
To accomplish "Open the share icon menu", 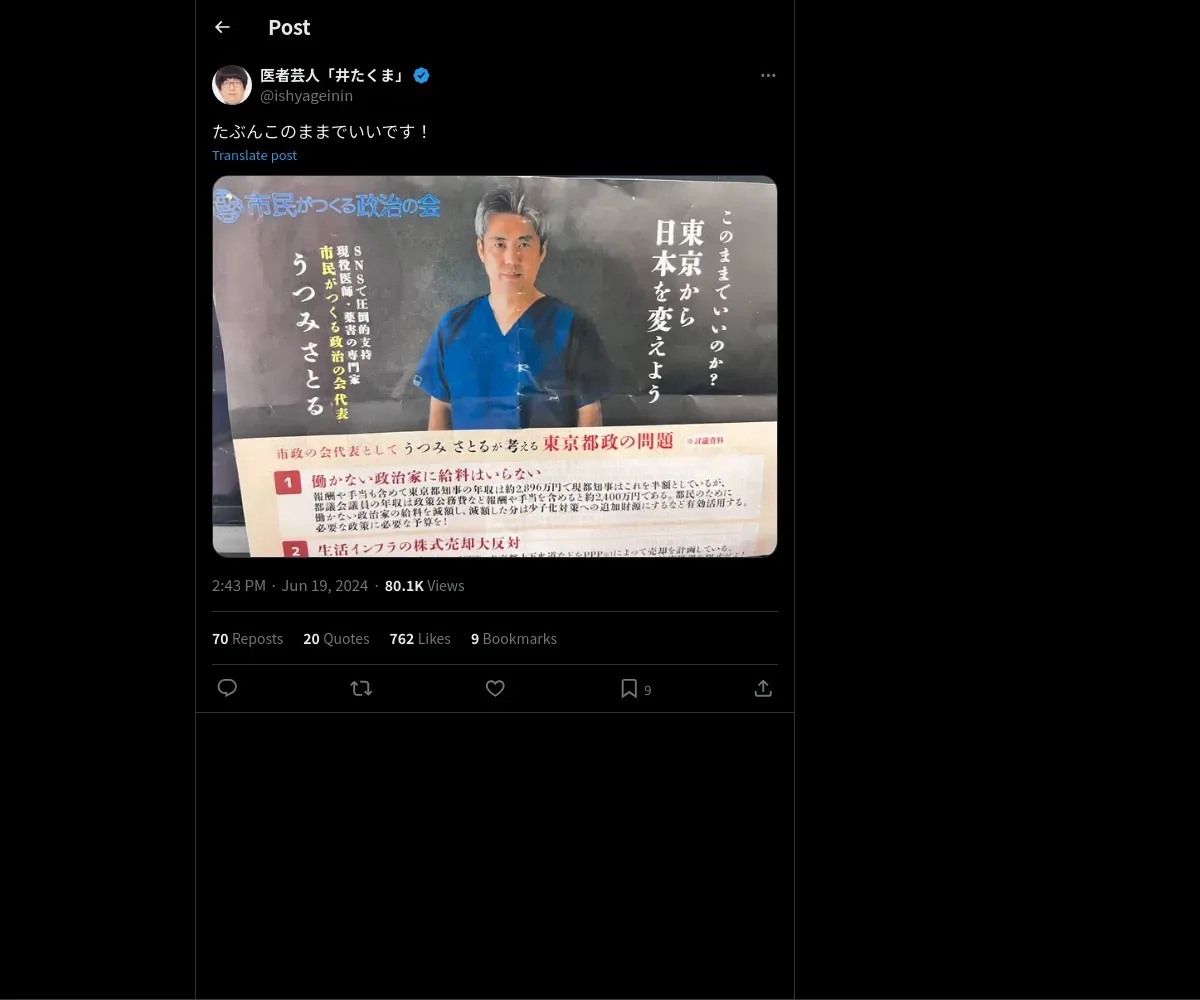I will click(x=763, y=688).
